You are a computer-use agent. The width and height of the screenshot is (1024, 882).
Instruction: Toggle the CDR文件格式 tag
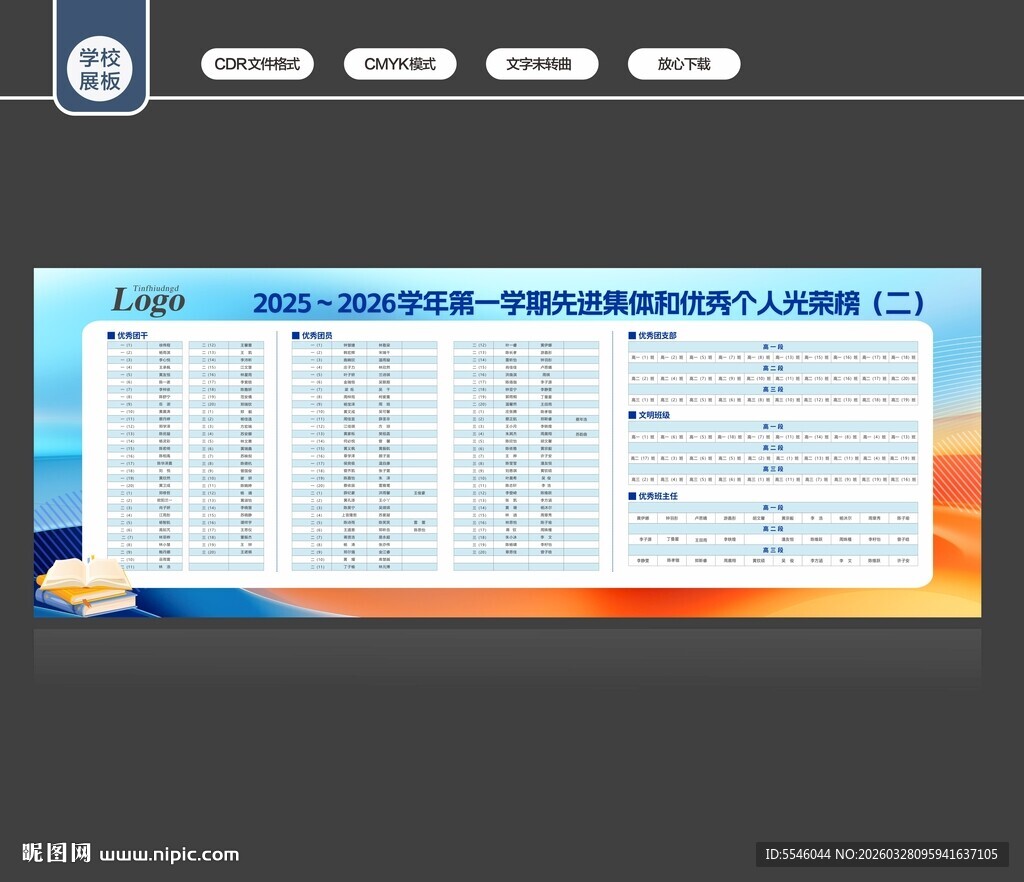[257, 63]
